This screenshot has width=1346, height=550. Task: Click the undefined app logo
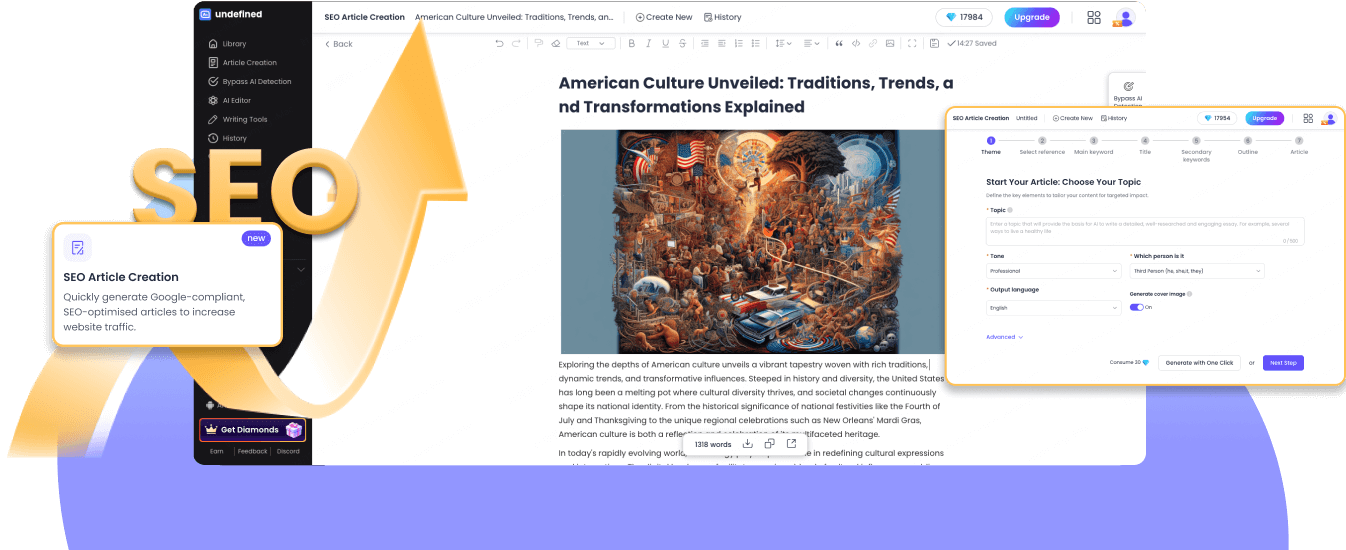(x=205, y=15)
